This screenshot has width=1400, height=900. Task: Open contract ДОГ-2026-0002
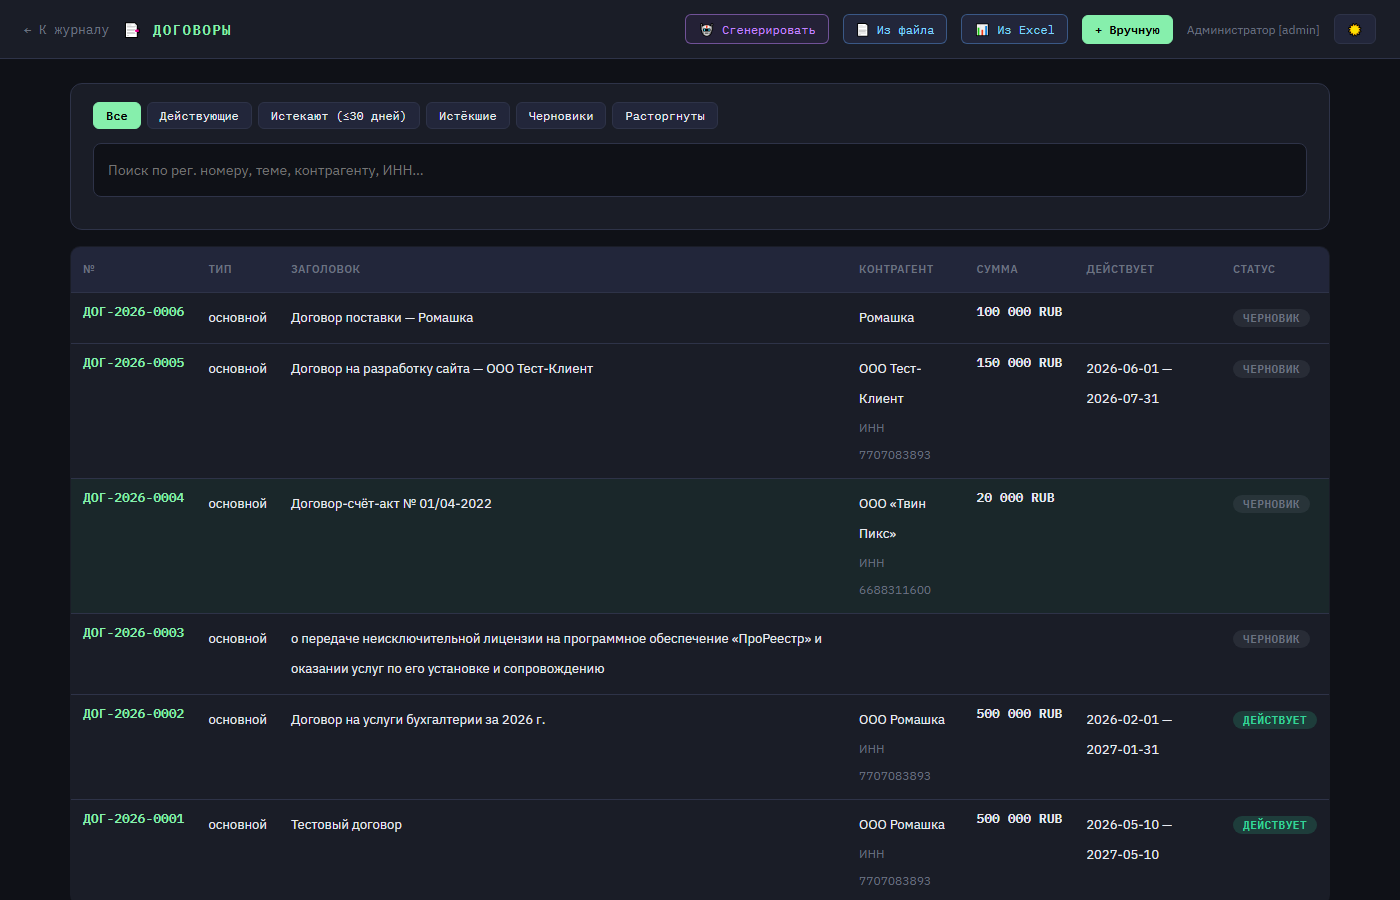pyautogui.click(x=133, y=714)
